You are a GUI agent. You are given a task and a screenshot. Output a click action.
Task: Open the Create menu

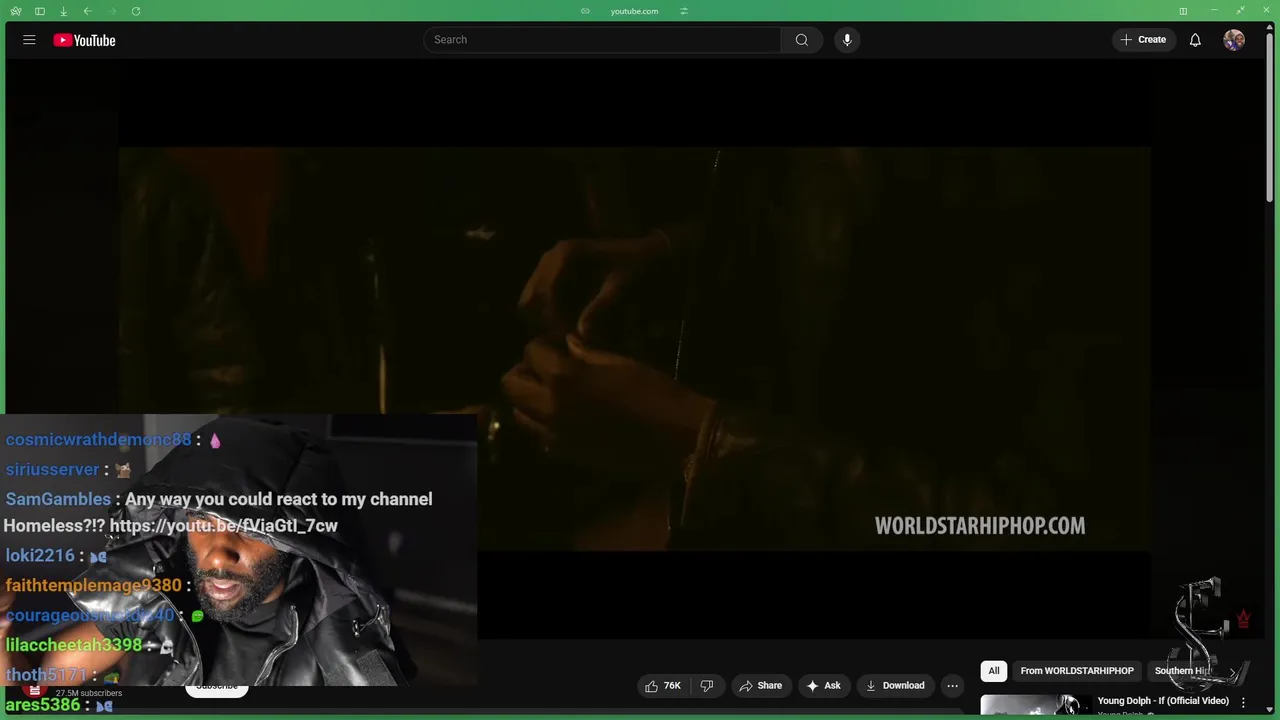click(x=1143, y=40)
